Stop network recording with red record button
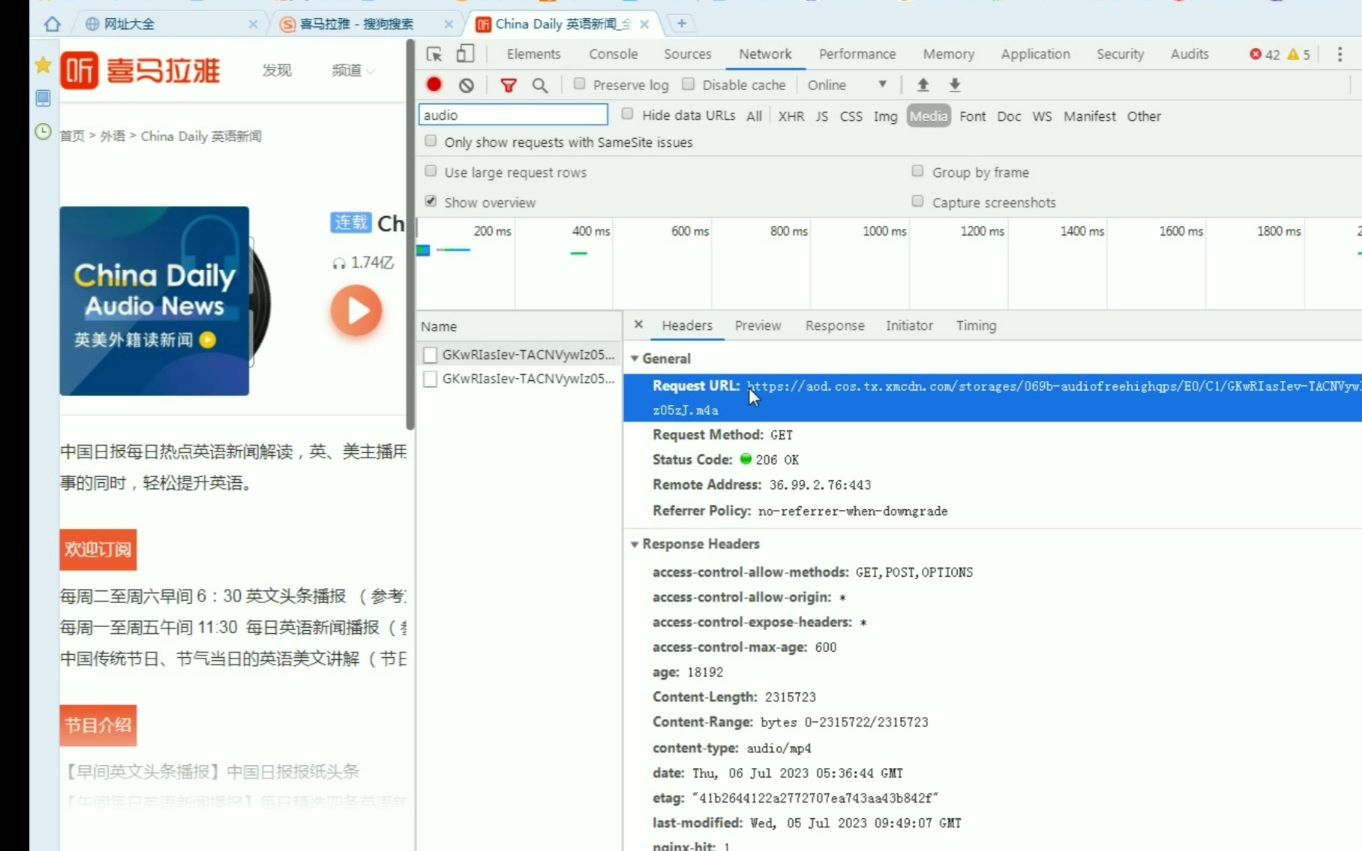The height and width of the screenshot is (851, 1362). click(x=434, y=85)
